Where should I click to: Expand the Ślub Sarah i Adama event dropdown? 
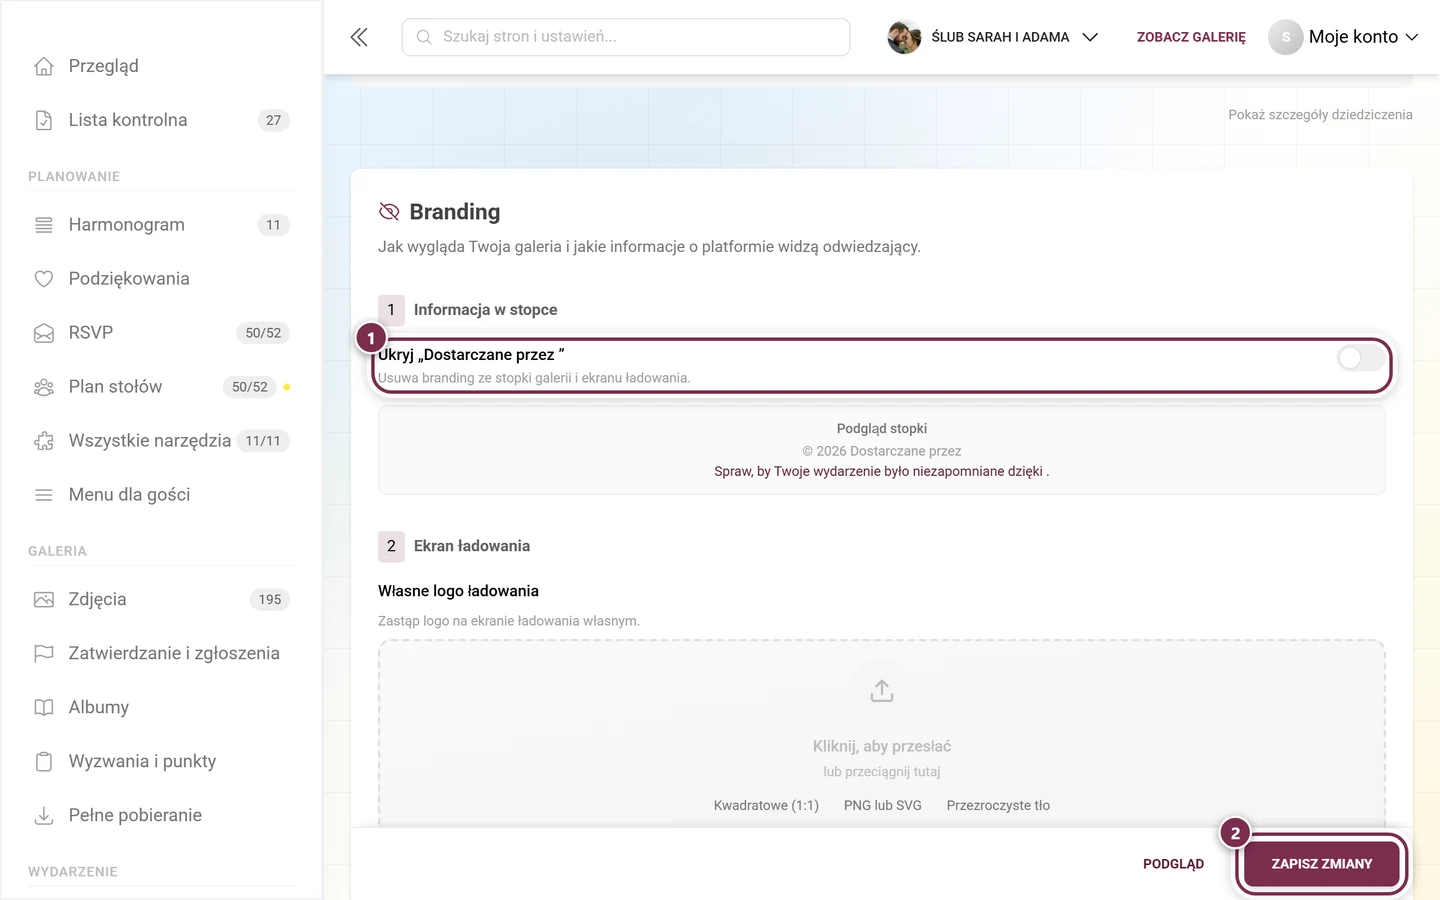point(993,37)
